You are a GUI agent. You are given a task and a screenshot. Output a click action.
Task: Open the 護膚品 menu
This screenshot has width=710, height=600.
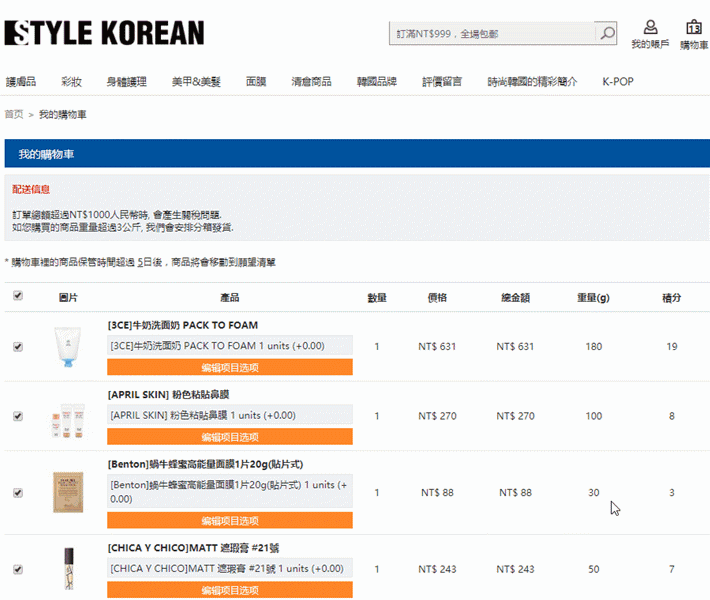21,82
